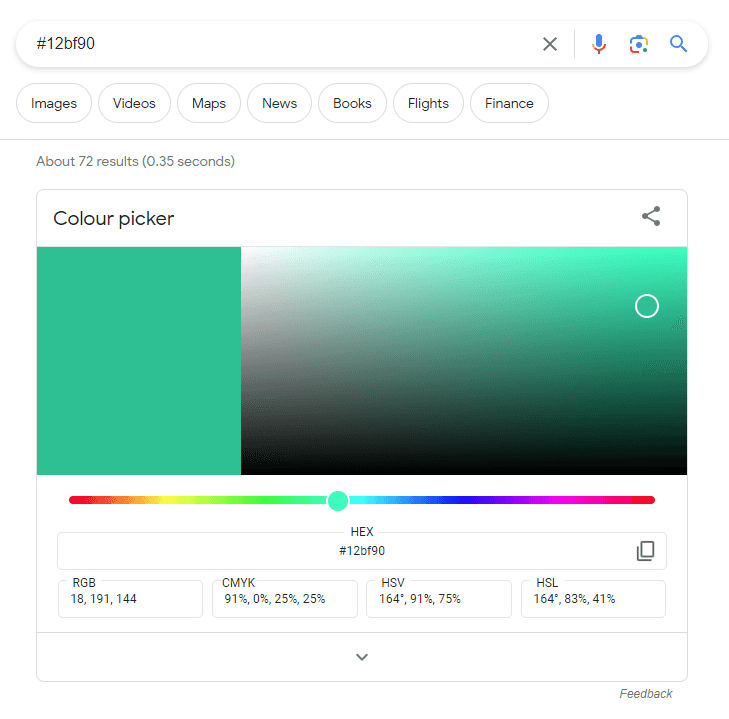729x719 pixels.
Task: Start voice search with the microphone icon
Action: 599,44
